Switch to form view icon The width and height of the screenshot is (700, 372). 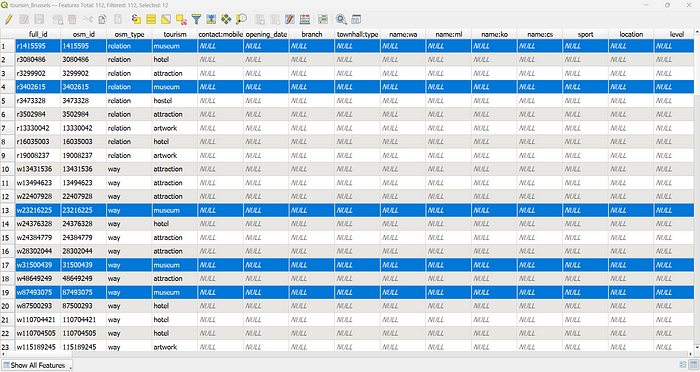682,365
